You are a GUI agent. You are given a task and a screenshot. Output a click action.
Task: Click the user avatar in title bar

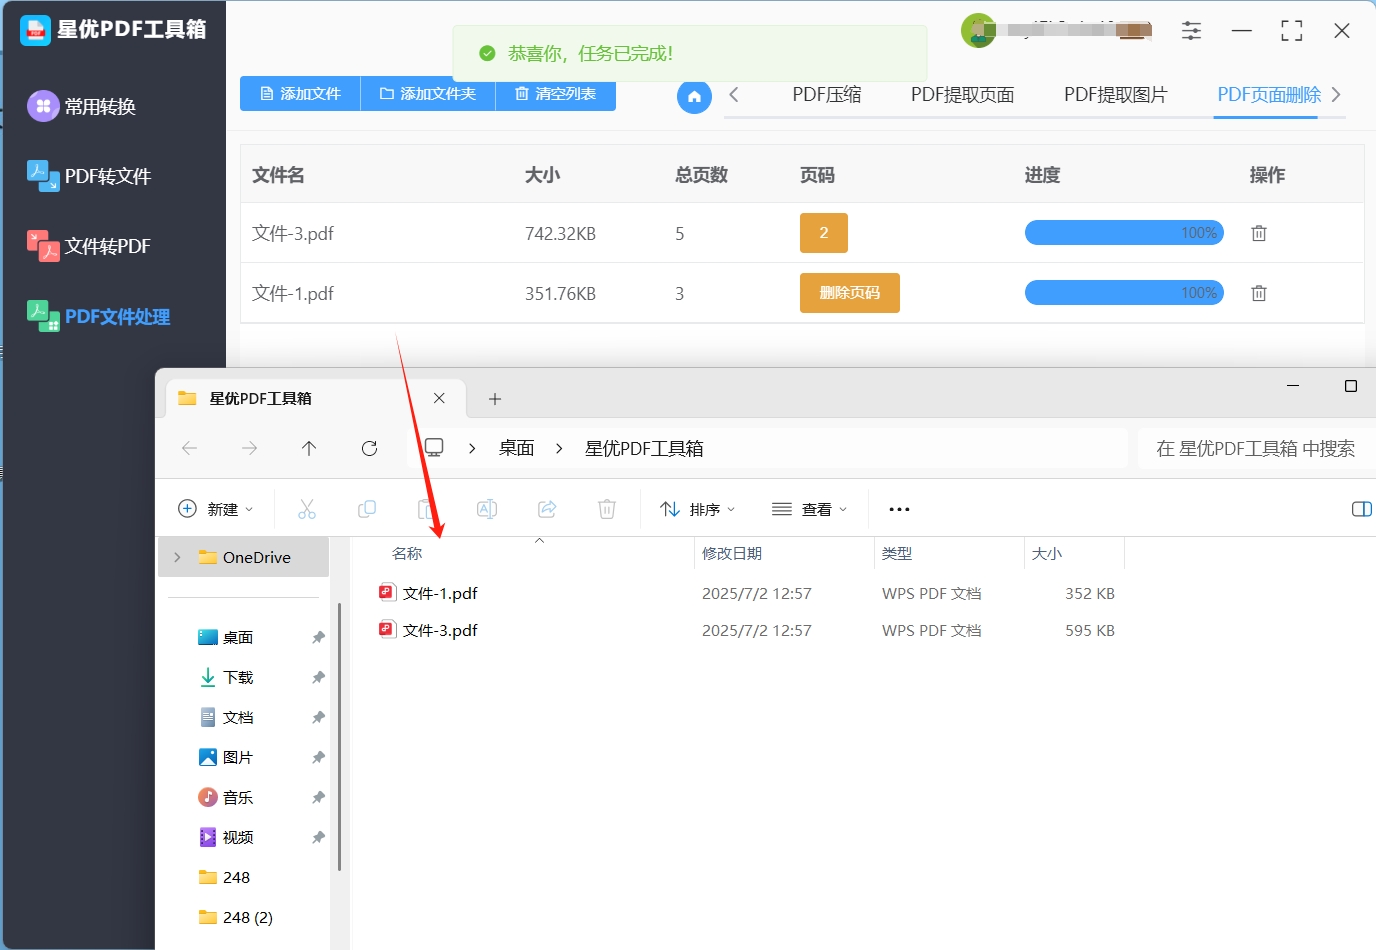tap(978, 30)
